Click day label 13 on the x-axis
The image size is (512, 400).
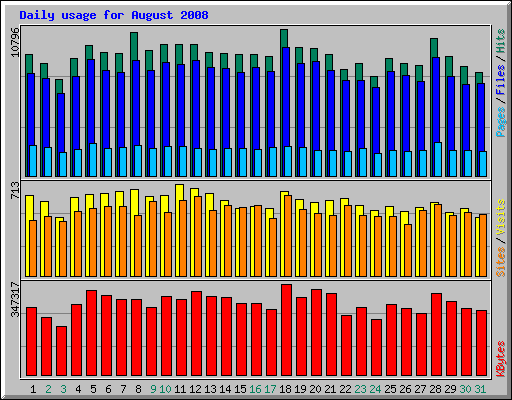pos(210,389)
